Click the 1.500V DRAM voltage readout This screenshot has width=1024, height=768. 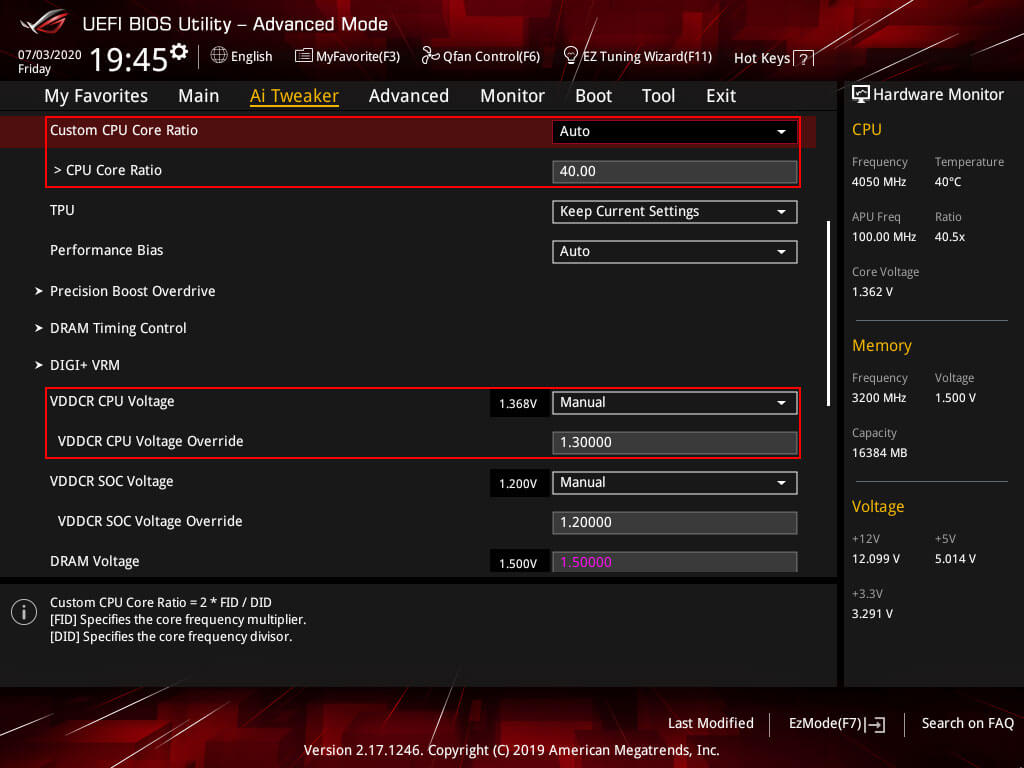pos(518,563)
